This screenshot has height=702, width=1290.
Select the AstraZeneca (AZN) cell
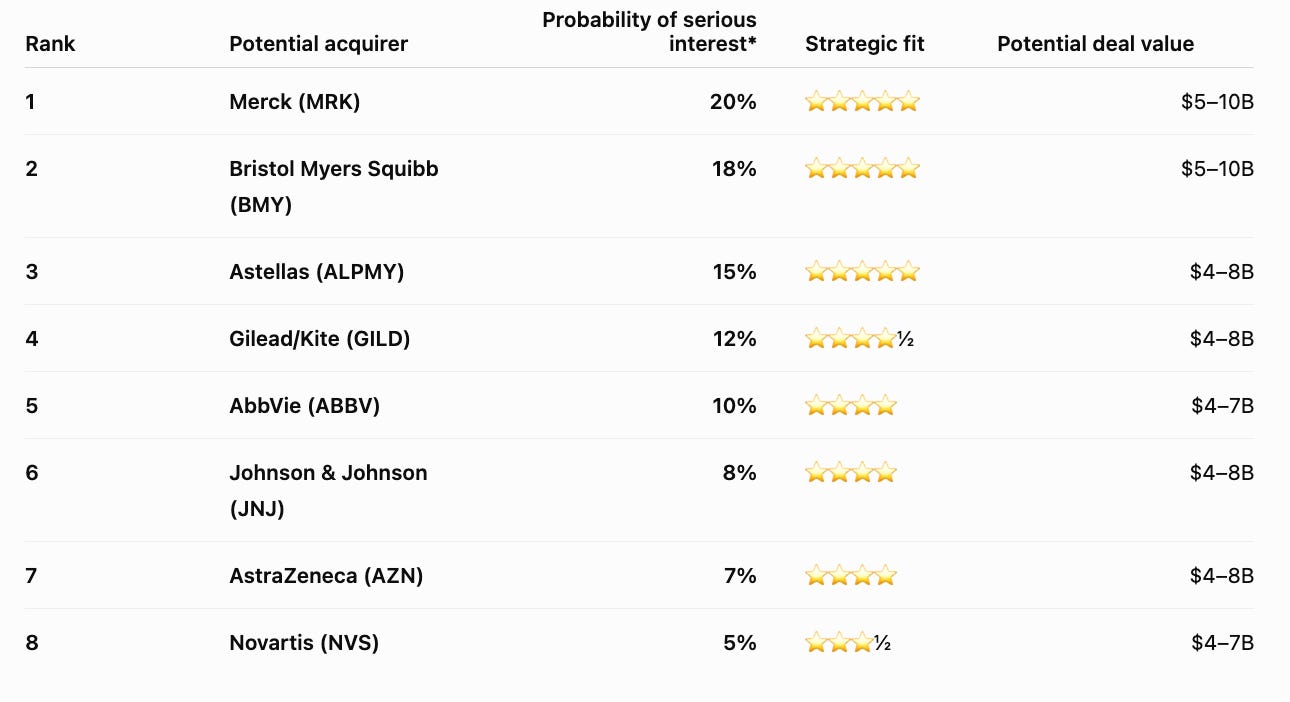[x=326, y=575]
